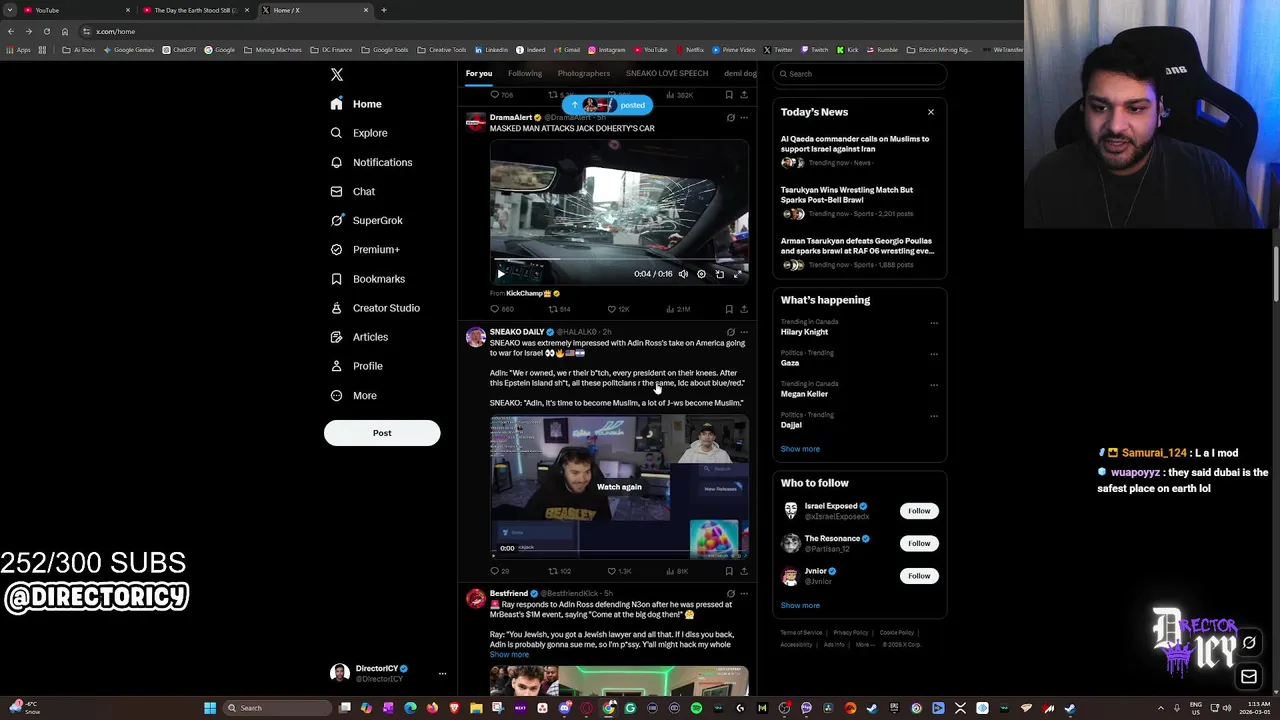Share the DramaAlert post
1280x720 pixels.
tap(743, 309)
